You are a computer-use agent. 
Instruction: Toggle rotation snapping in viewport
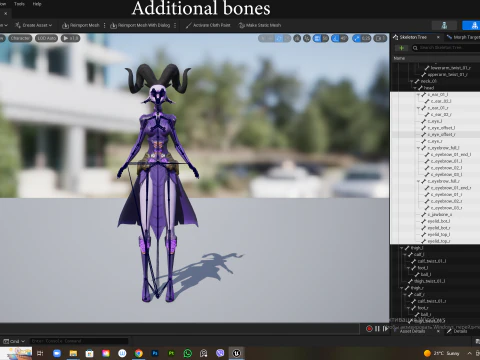pos(336,39)
